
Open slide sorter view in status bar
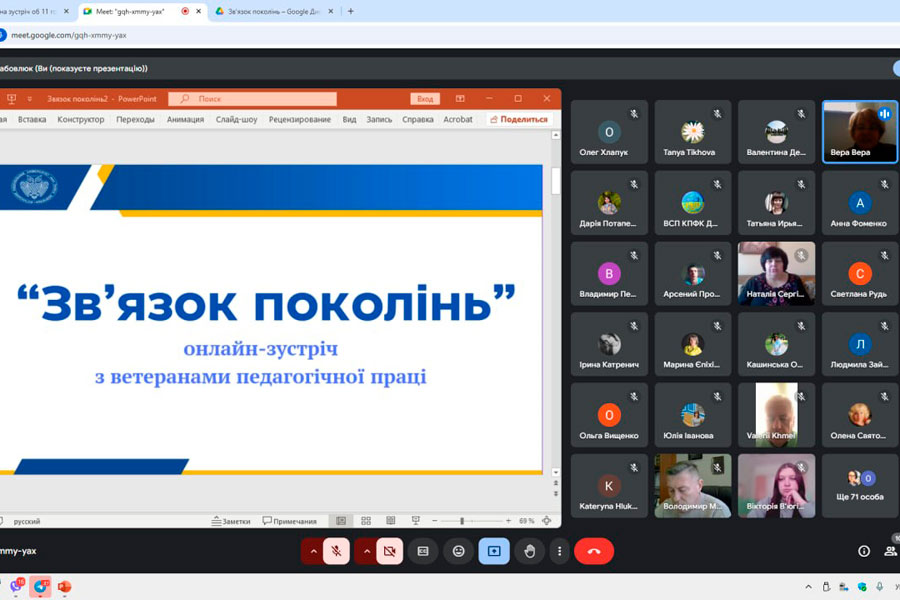click(x=366, y=521)
